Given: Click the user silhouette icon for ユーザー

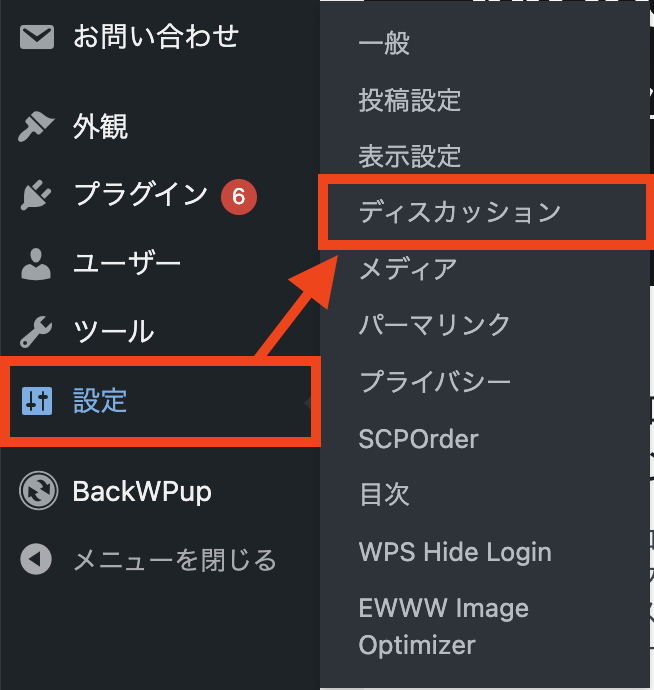Looking at the screenshot, I should coord(36,264).
